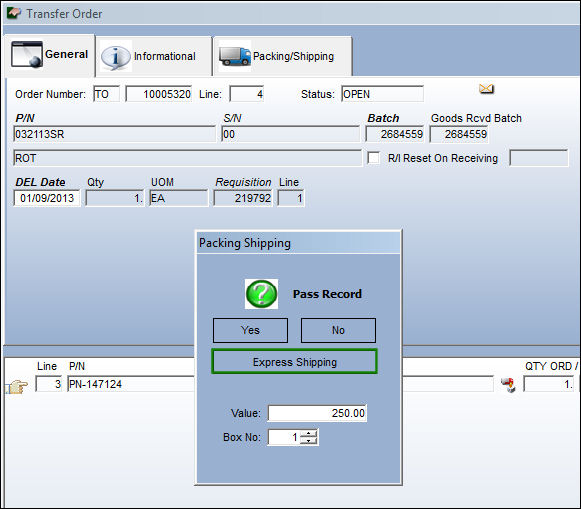Toggle R/I Reset On Receiving checkbox

coord(374,158)
